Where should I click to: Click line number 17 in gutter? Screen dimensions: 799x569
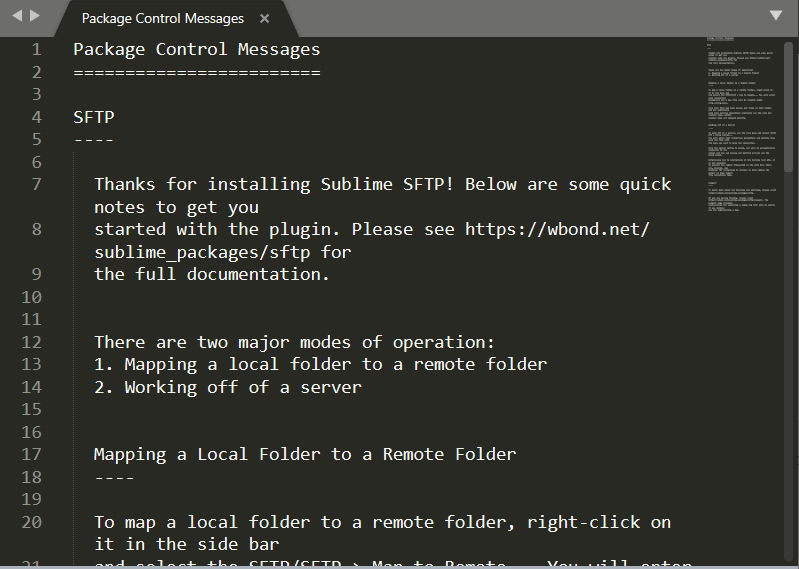pyautogui.click(x=31, y=454)
